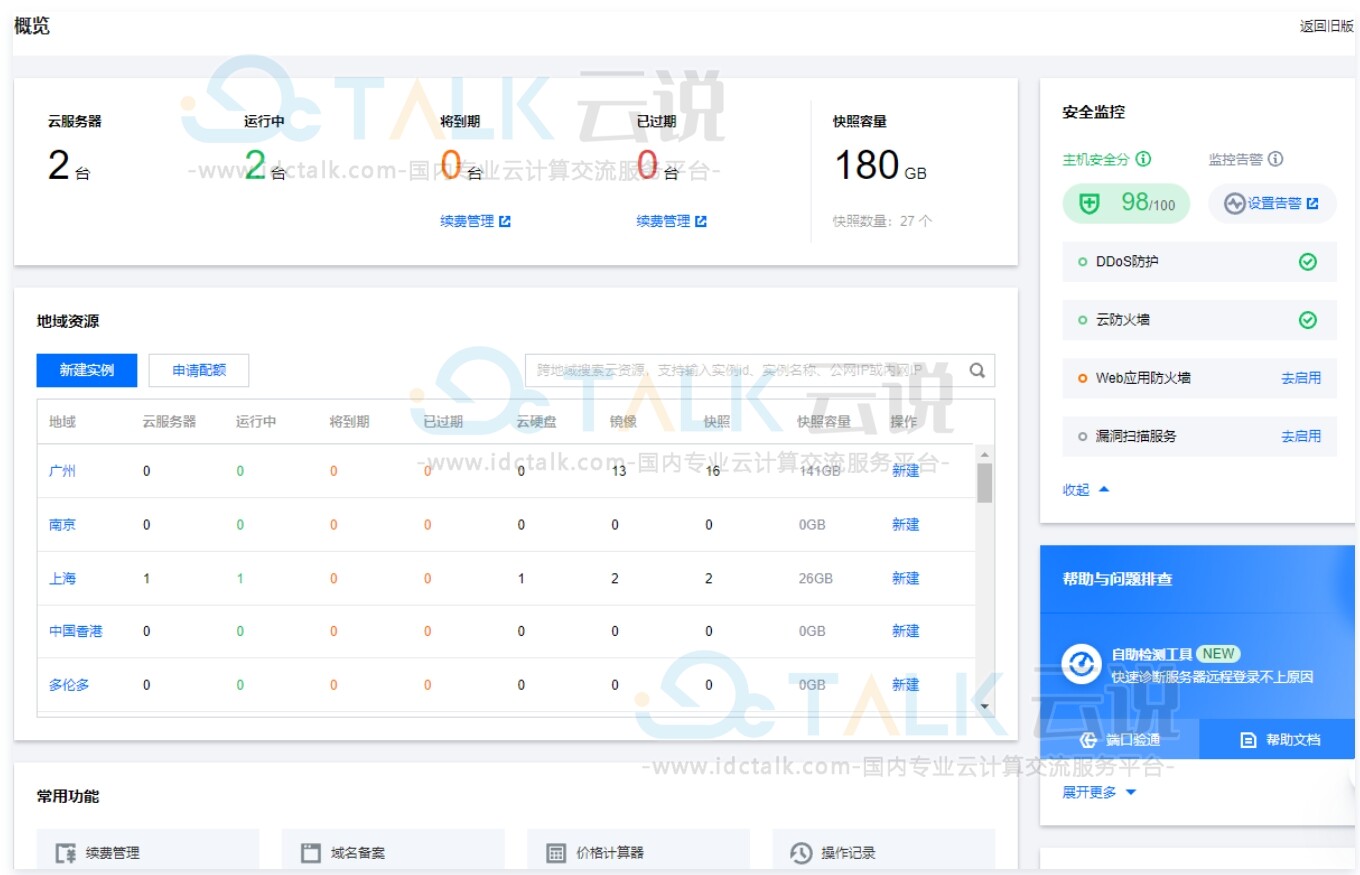Click the 申请配额 button
1360x875 pixels.
pos(199,370)
